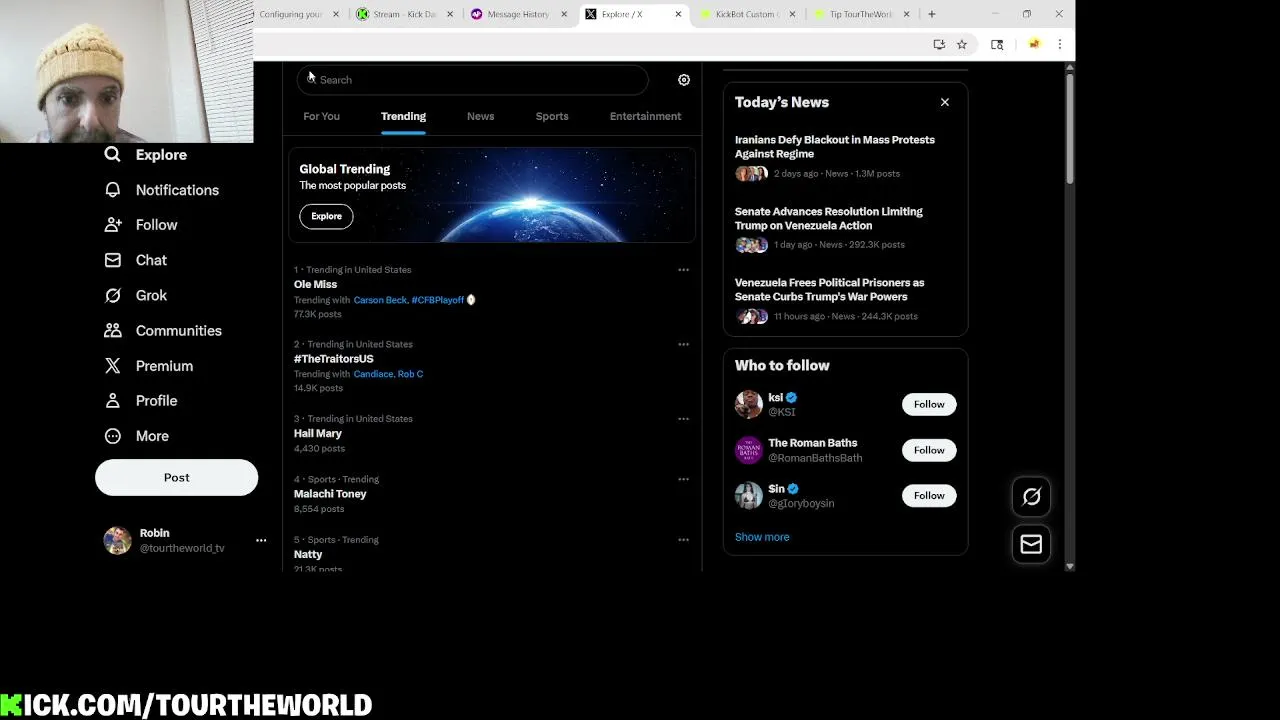
Task: Open the #CFBPlayoff hashtag link
Action: [438, 300]
